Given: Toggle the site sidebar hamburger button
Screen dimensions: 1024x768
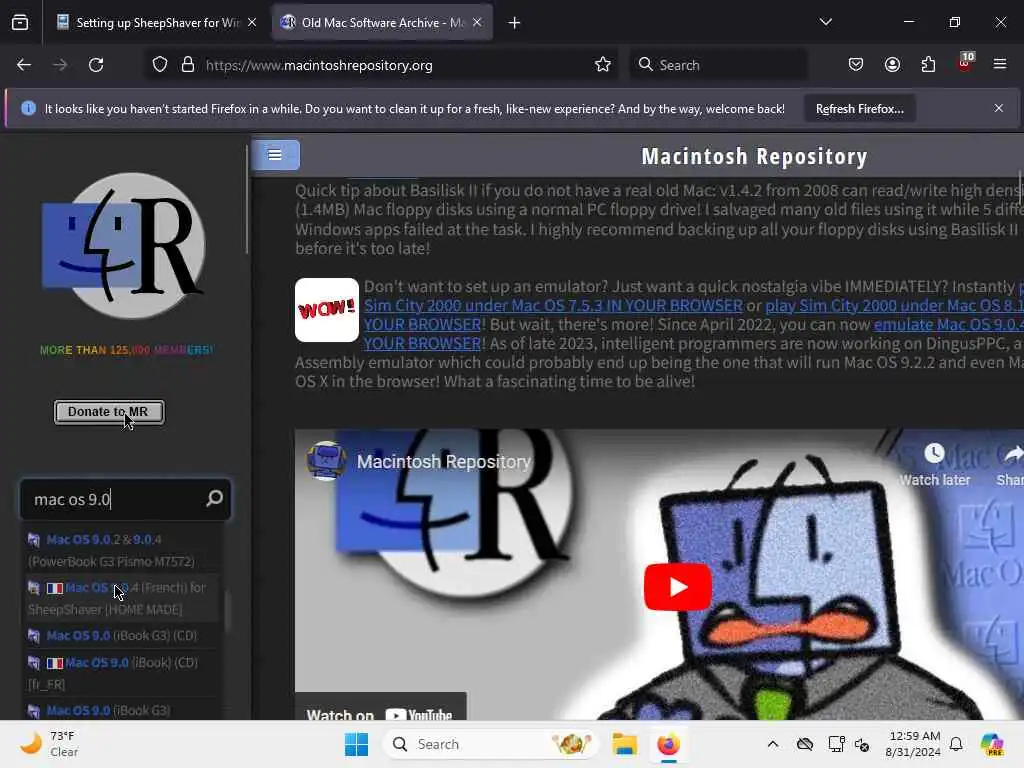Looking at the screenshot, I should 276,155.
